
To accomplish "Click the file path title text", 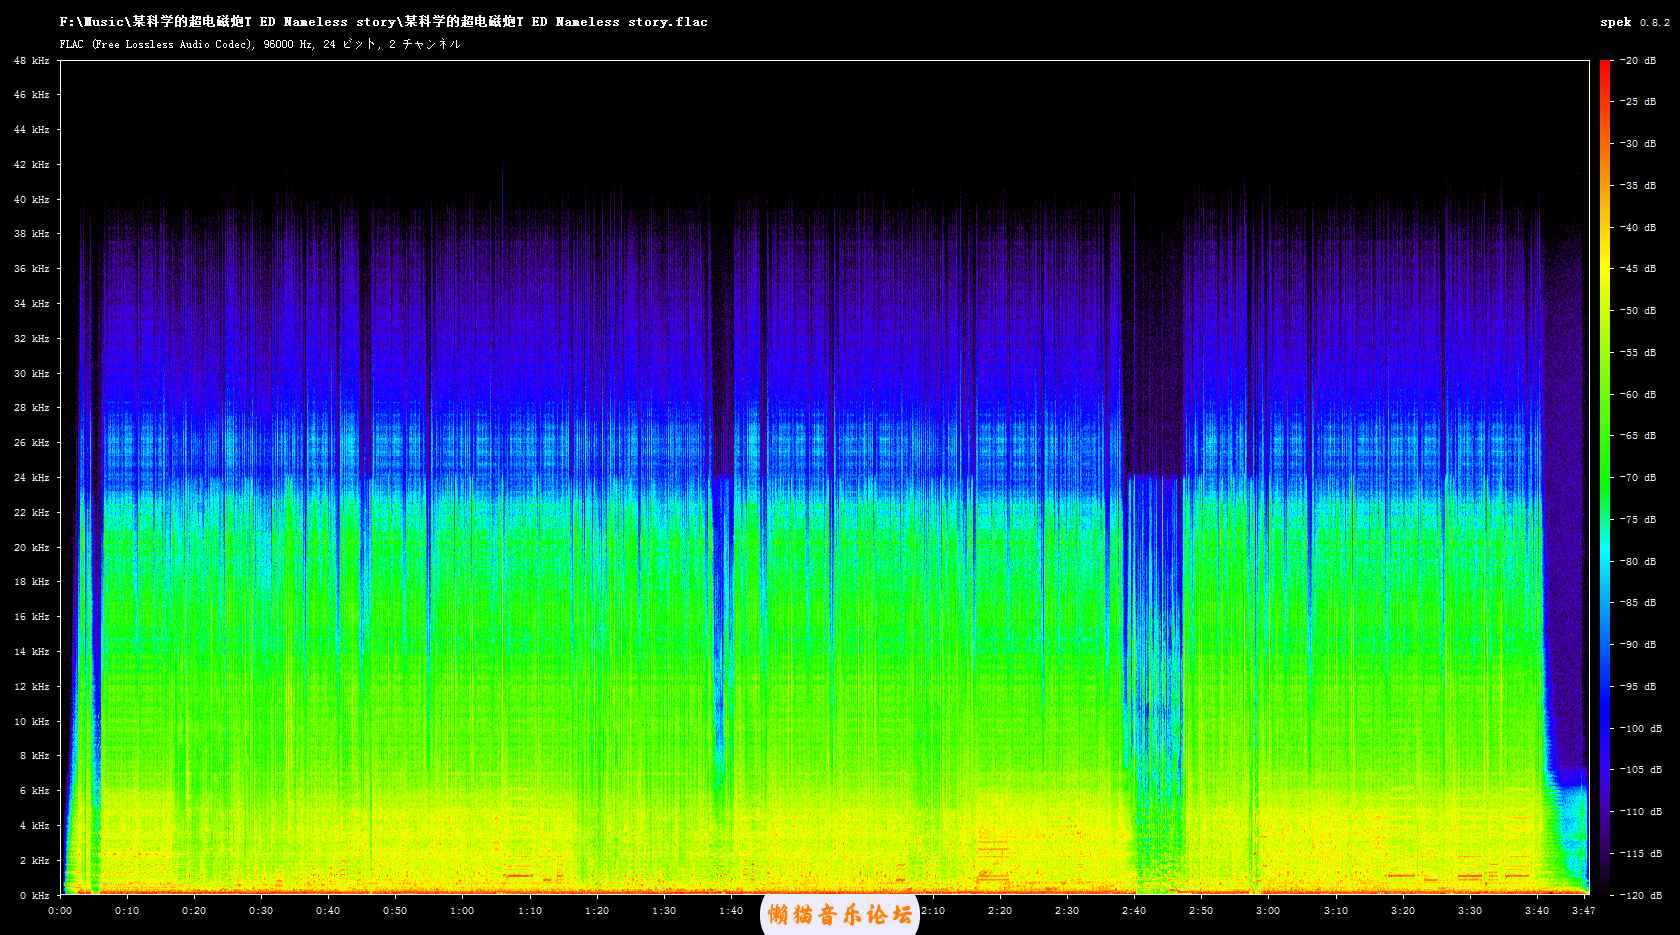I will coord(383,22).
